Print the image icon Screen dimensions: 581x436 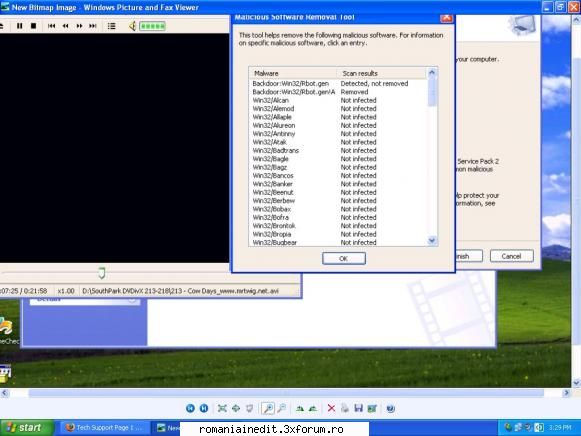point(345,408)
